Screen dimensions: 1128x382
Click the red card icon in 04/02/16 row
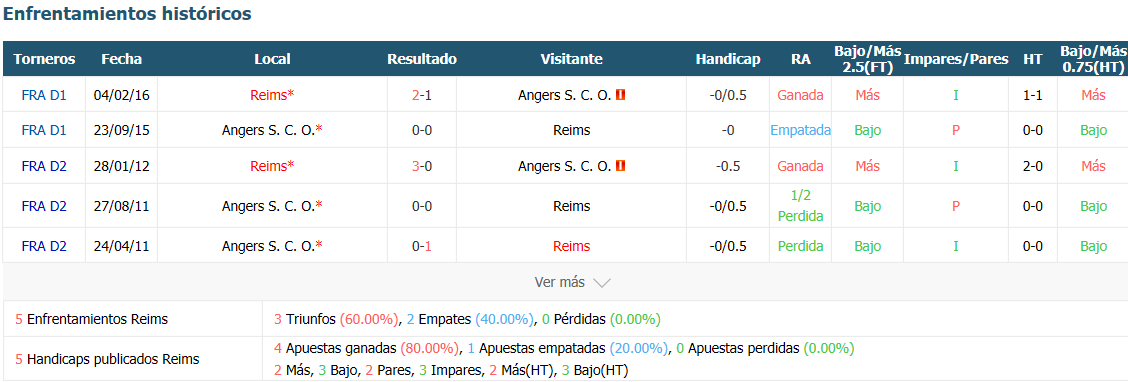620,94
